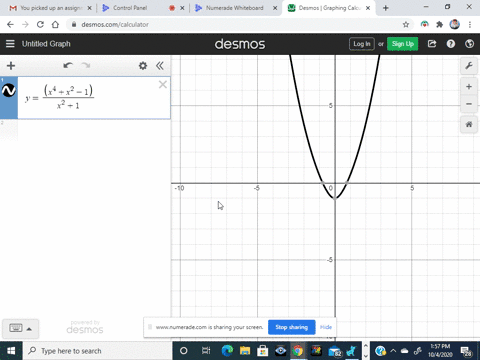
Task: Open the Chrome profile avatar
Action: [x=455, y=24]
